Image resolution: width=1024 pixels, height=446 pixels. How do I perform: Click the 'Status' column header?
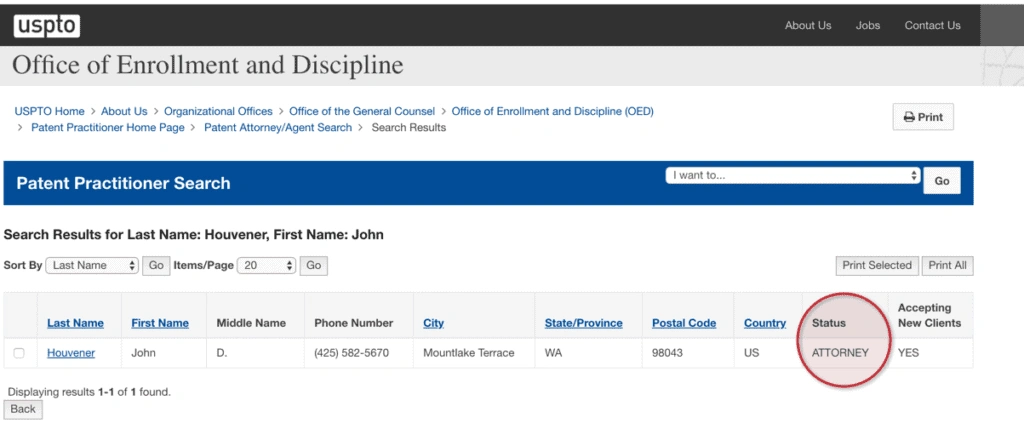(829, 323)
